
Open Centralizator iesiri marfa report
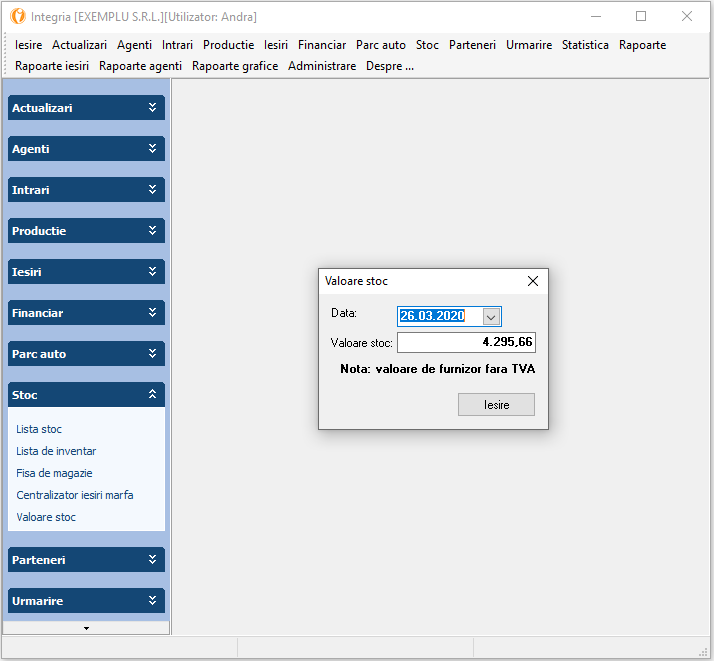[74, 495]
